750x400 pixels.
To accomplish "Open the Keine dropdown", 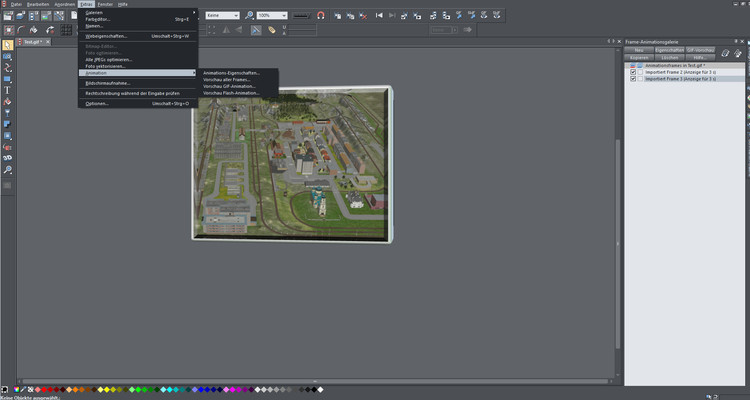I will coord(222,15).
